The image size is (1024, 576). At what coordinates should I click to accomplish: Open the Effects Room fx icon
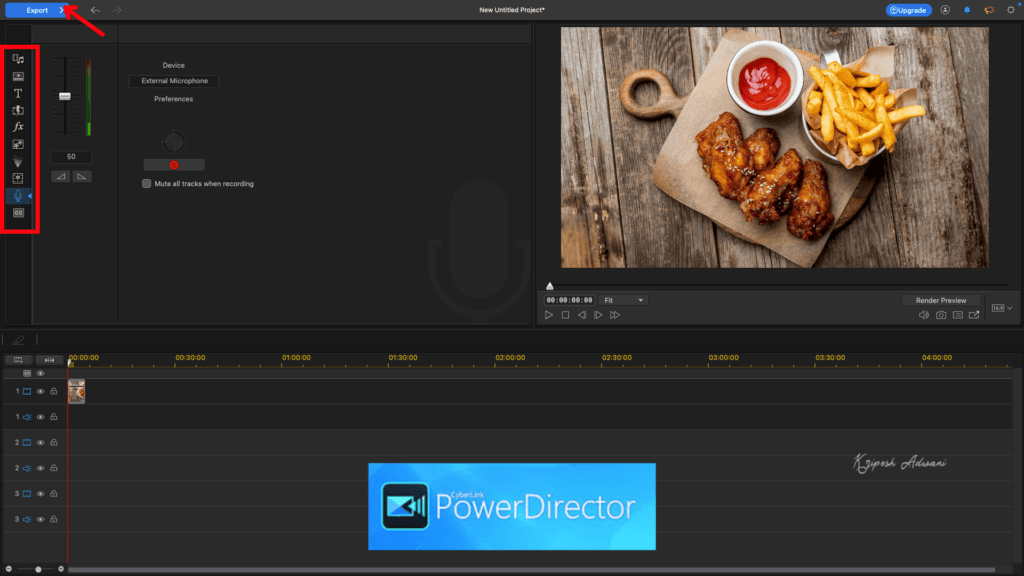tap(18, 127)
